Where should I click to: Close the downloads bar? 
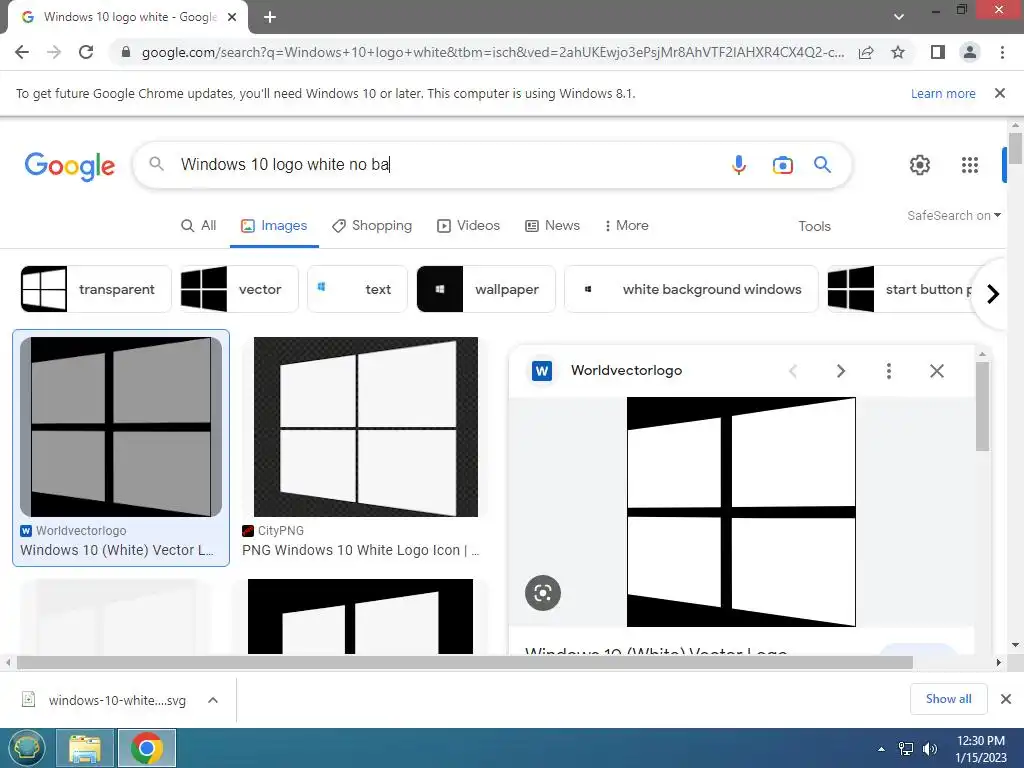coord(1006,699)
